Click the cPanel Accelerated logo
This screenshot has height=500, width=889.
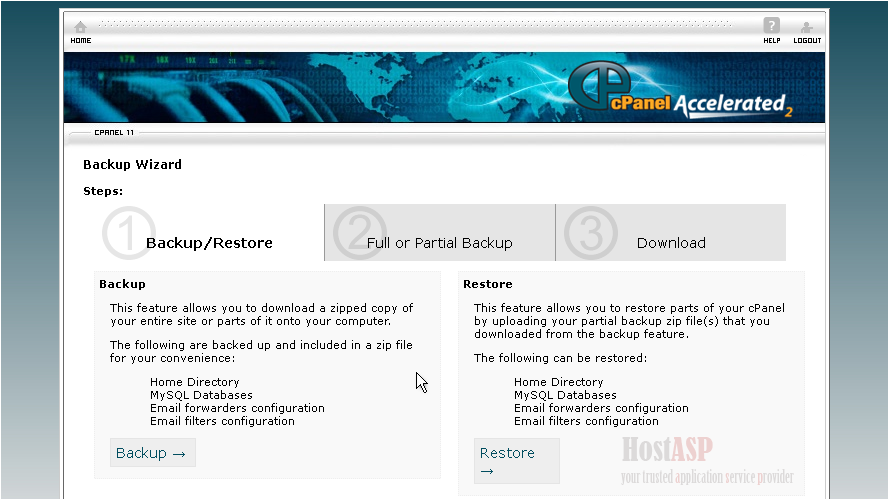click(x=678, y=93)
